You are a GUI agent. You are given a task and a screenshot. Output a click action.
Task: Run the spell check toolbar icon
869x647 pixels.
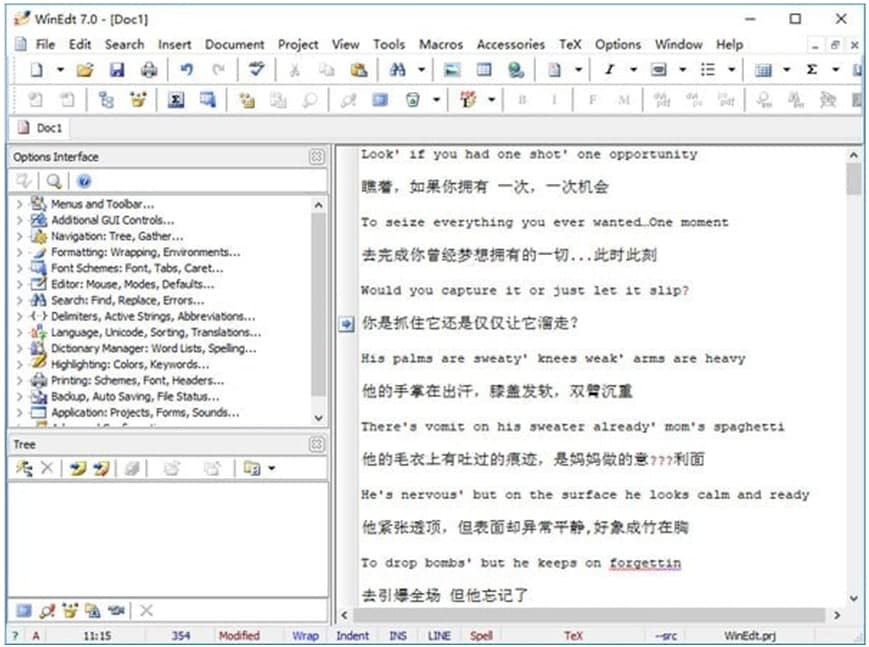258,69
